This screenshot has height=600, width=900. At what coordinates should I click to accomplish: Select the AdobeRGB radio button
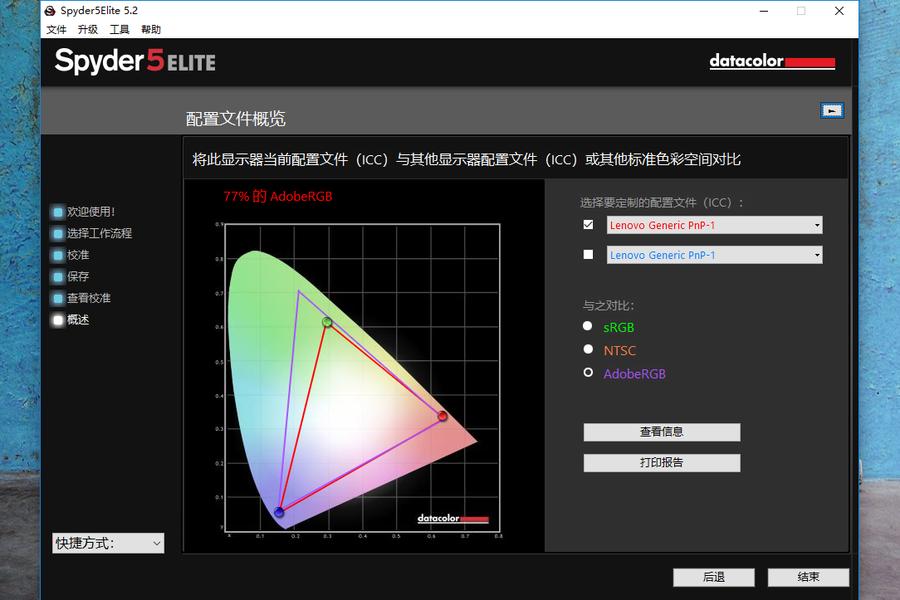point(588,373)
